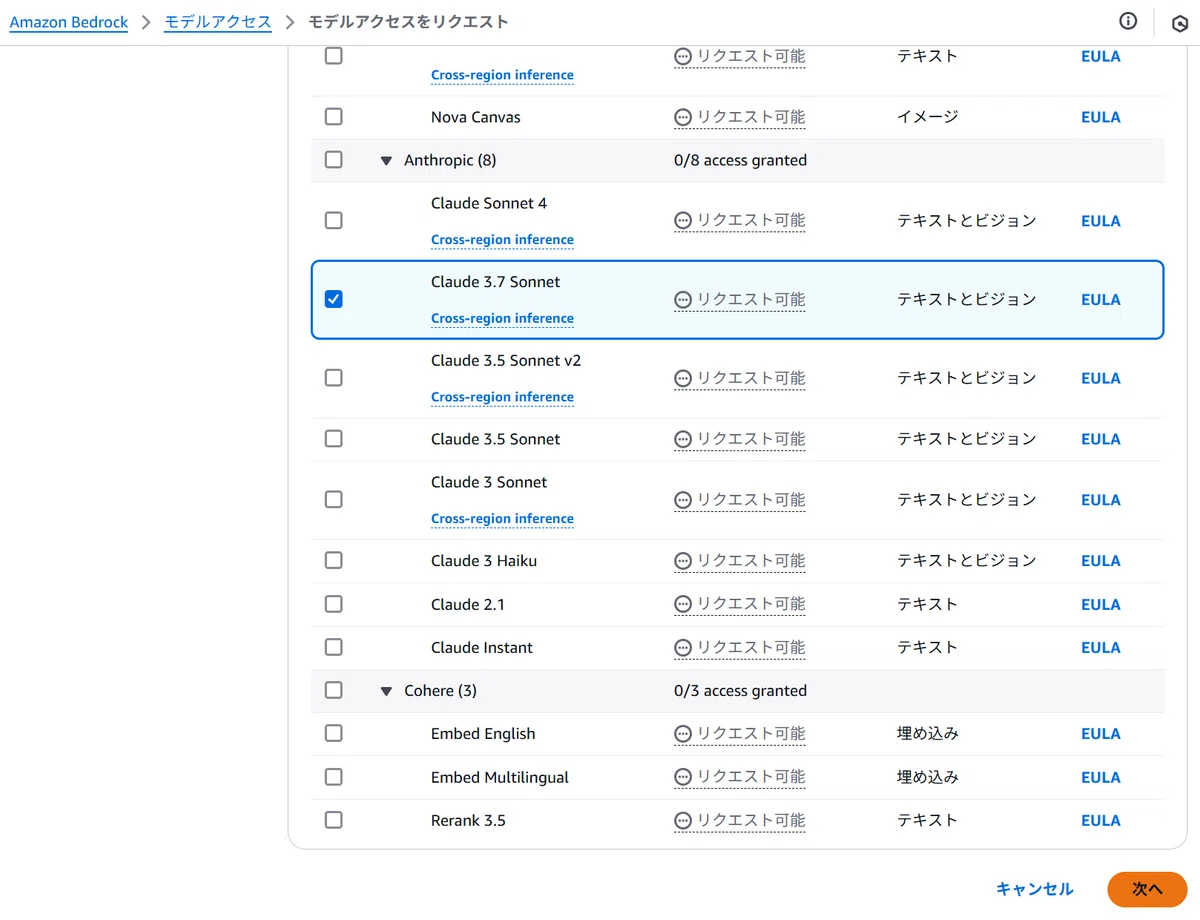Screen dimensions: 1200x920
Task: Click 埋め込み modality in Embed English row
Action: pyautogui.click(x=928, y=734)
